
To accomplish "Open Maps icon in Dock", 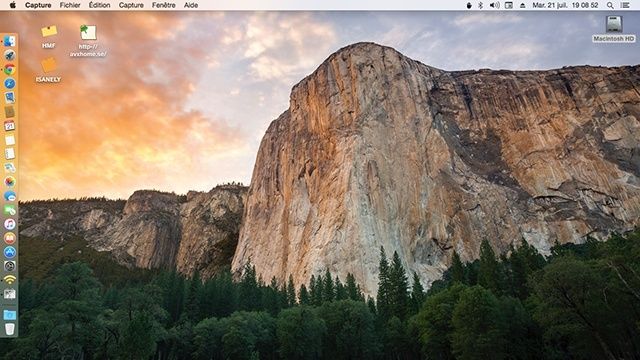I will (x=9, y=168).
